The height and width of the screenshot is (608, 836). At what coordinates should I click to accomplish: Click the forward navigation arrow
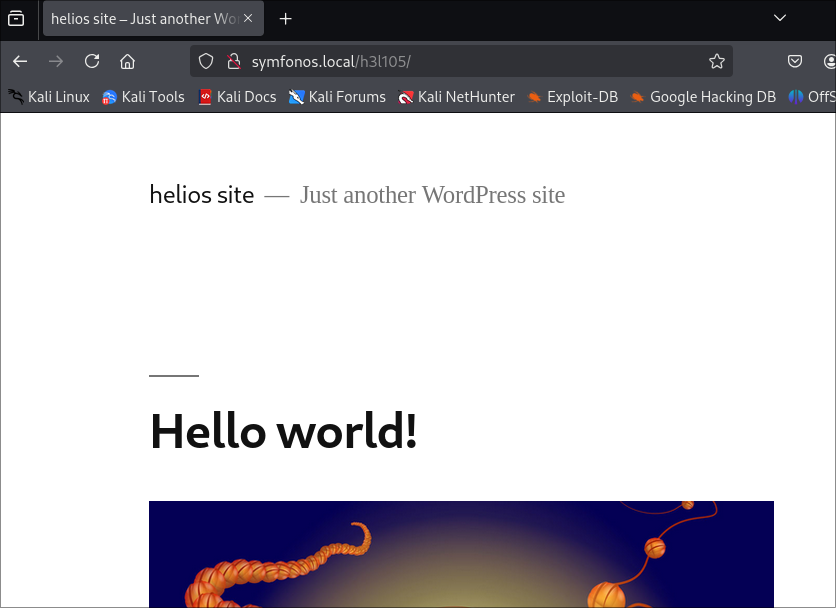tap(56, 62)
